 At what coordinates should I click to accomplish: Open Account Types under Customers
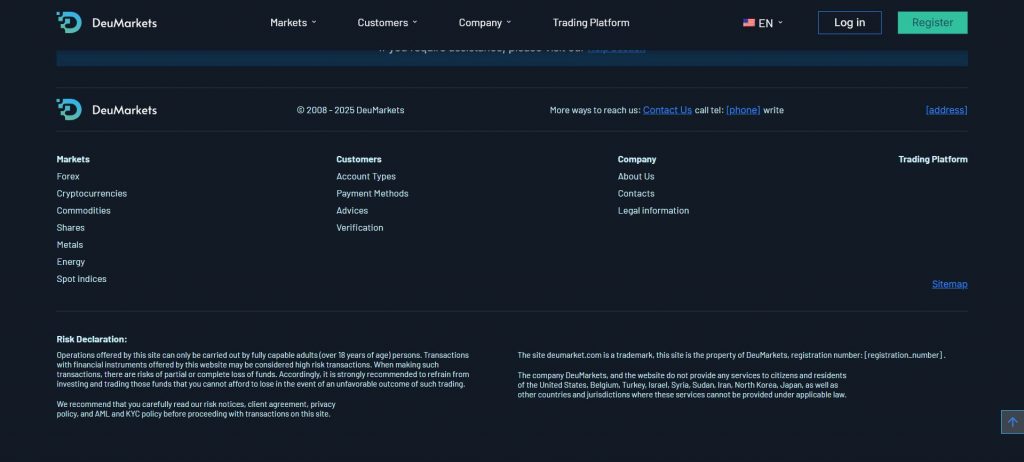coord(366,176)
